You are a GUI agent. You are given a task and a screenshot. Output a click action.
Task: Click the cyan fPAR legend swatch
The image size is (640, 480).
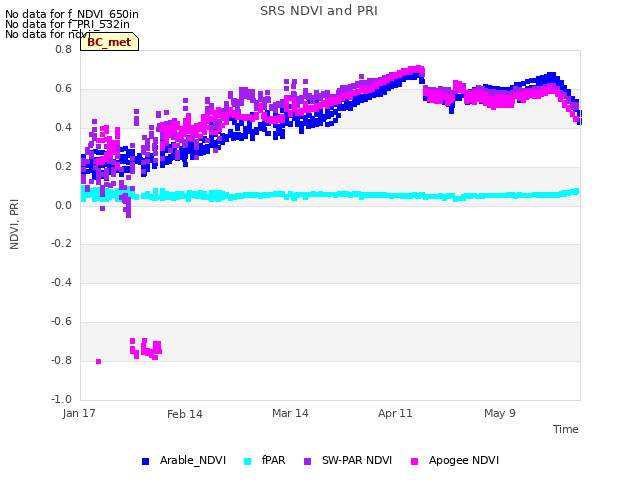pyautogui.click(x=247, y=461)
